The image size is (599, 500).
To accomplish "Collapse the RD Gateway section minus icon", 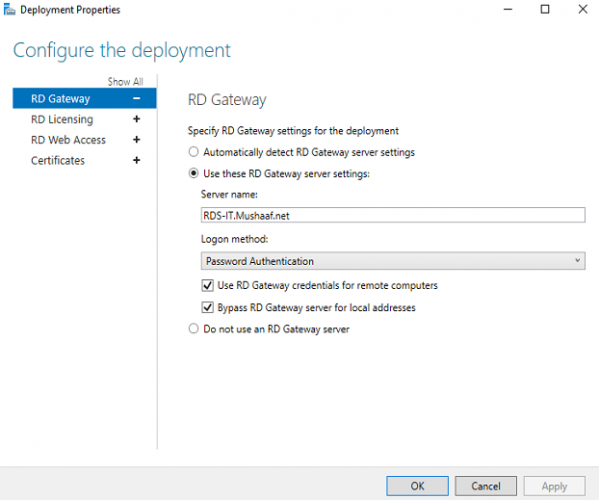I will tap(136, 99).
